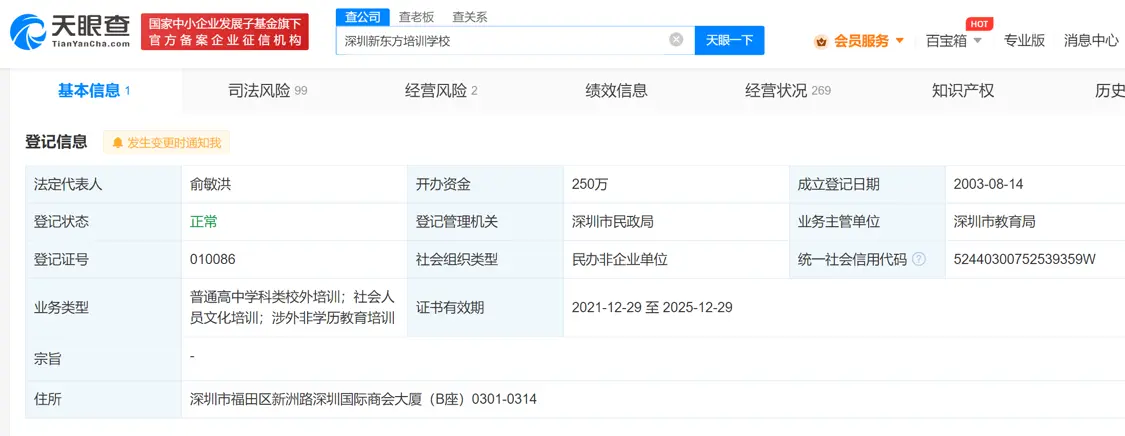Open 消息中心 in the header
Screen dimensions: 1125x436
(1091, 41)
